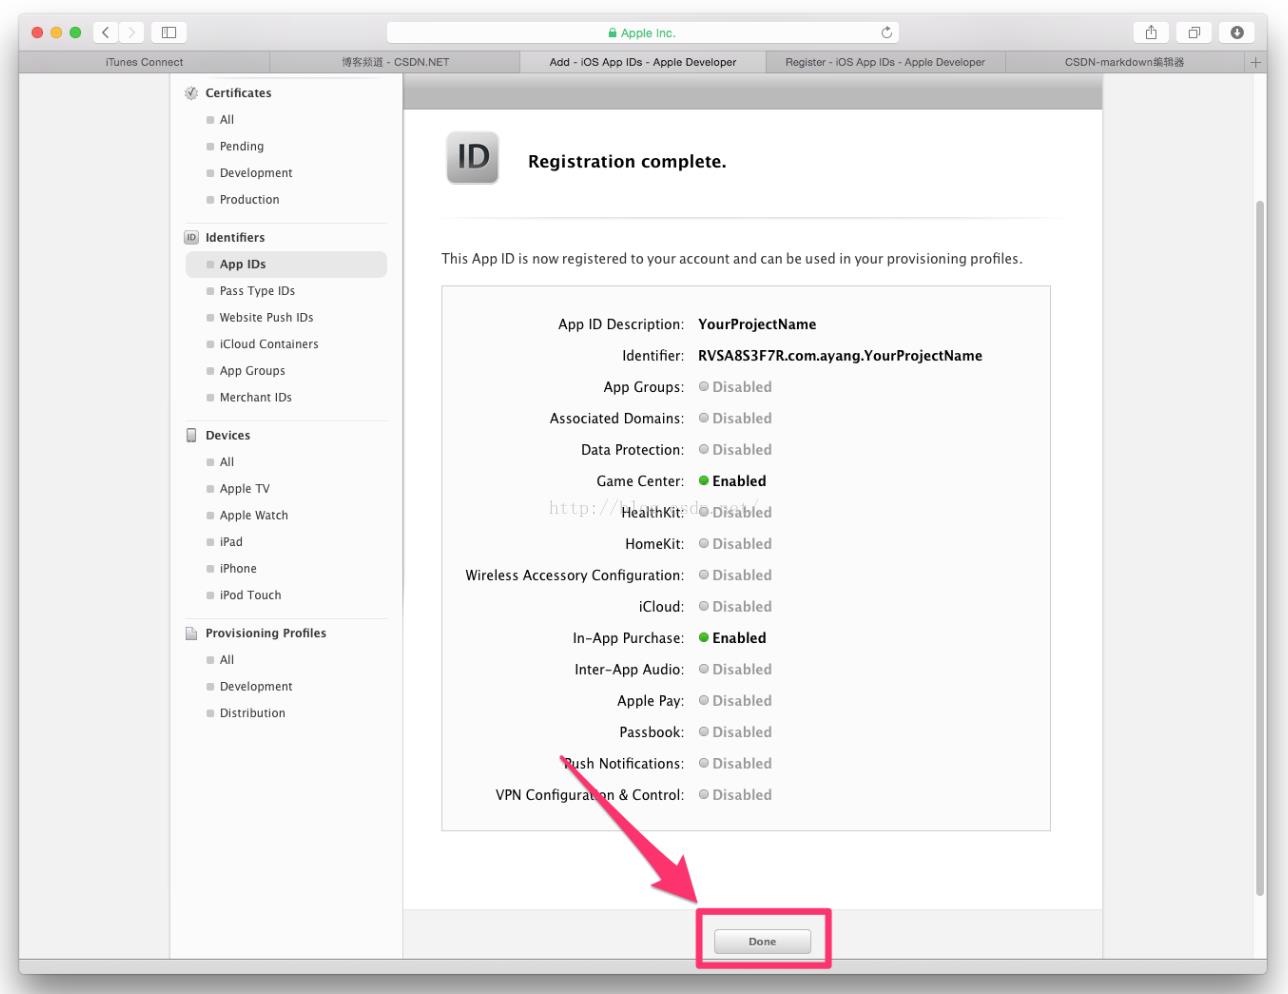Open Development provisioning profiles

256,687
